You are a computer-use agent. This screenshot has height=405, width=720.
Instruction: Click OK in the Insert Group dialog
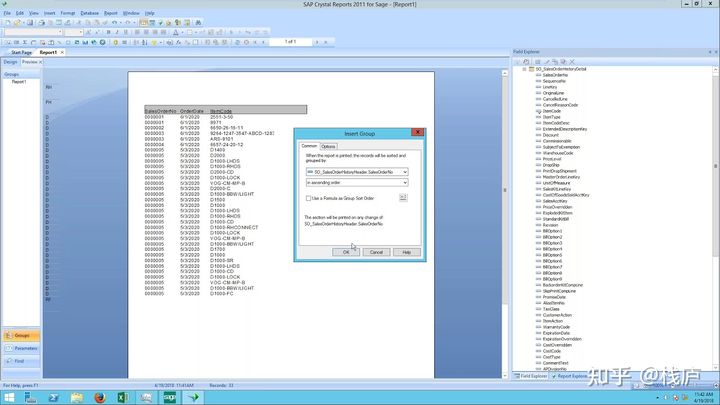point(346,252)
